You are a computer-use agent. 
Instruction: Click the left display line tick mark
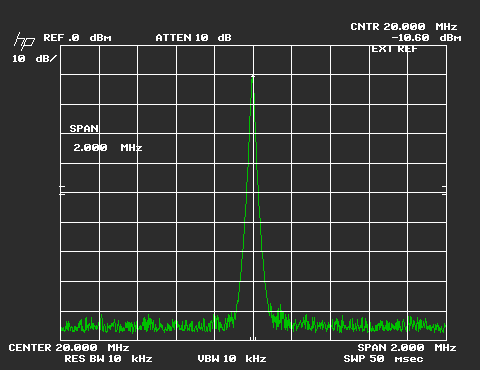click(x=62, y=191)
